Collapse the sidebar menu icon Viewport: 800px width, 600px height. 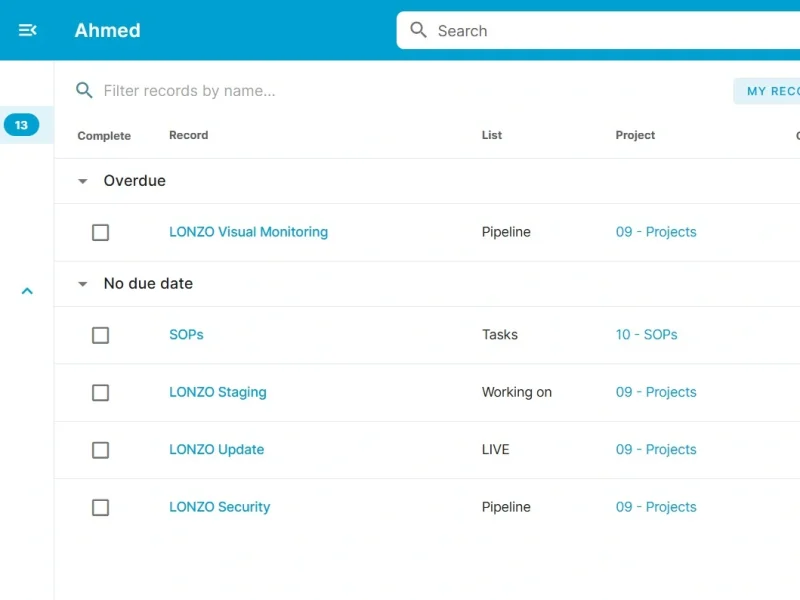tap(28, 30)
